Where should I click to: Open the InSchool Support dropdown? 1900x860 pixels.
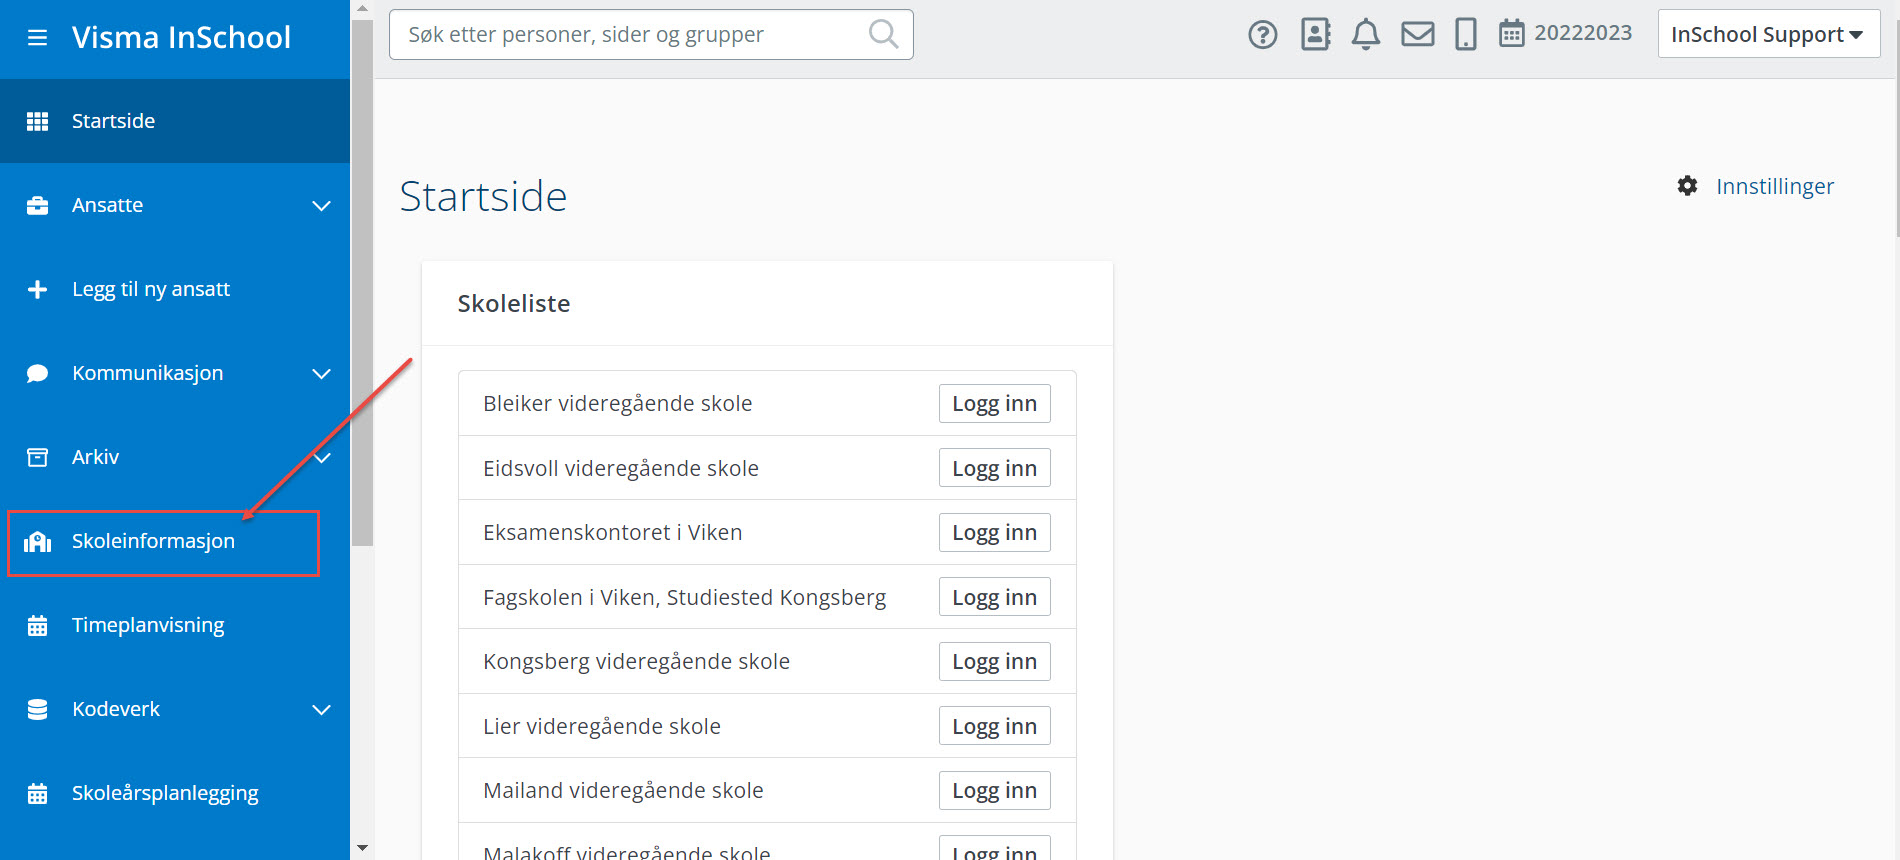coord(1769,34)
